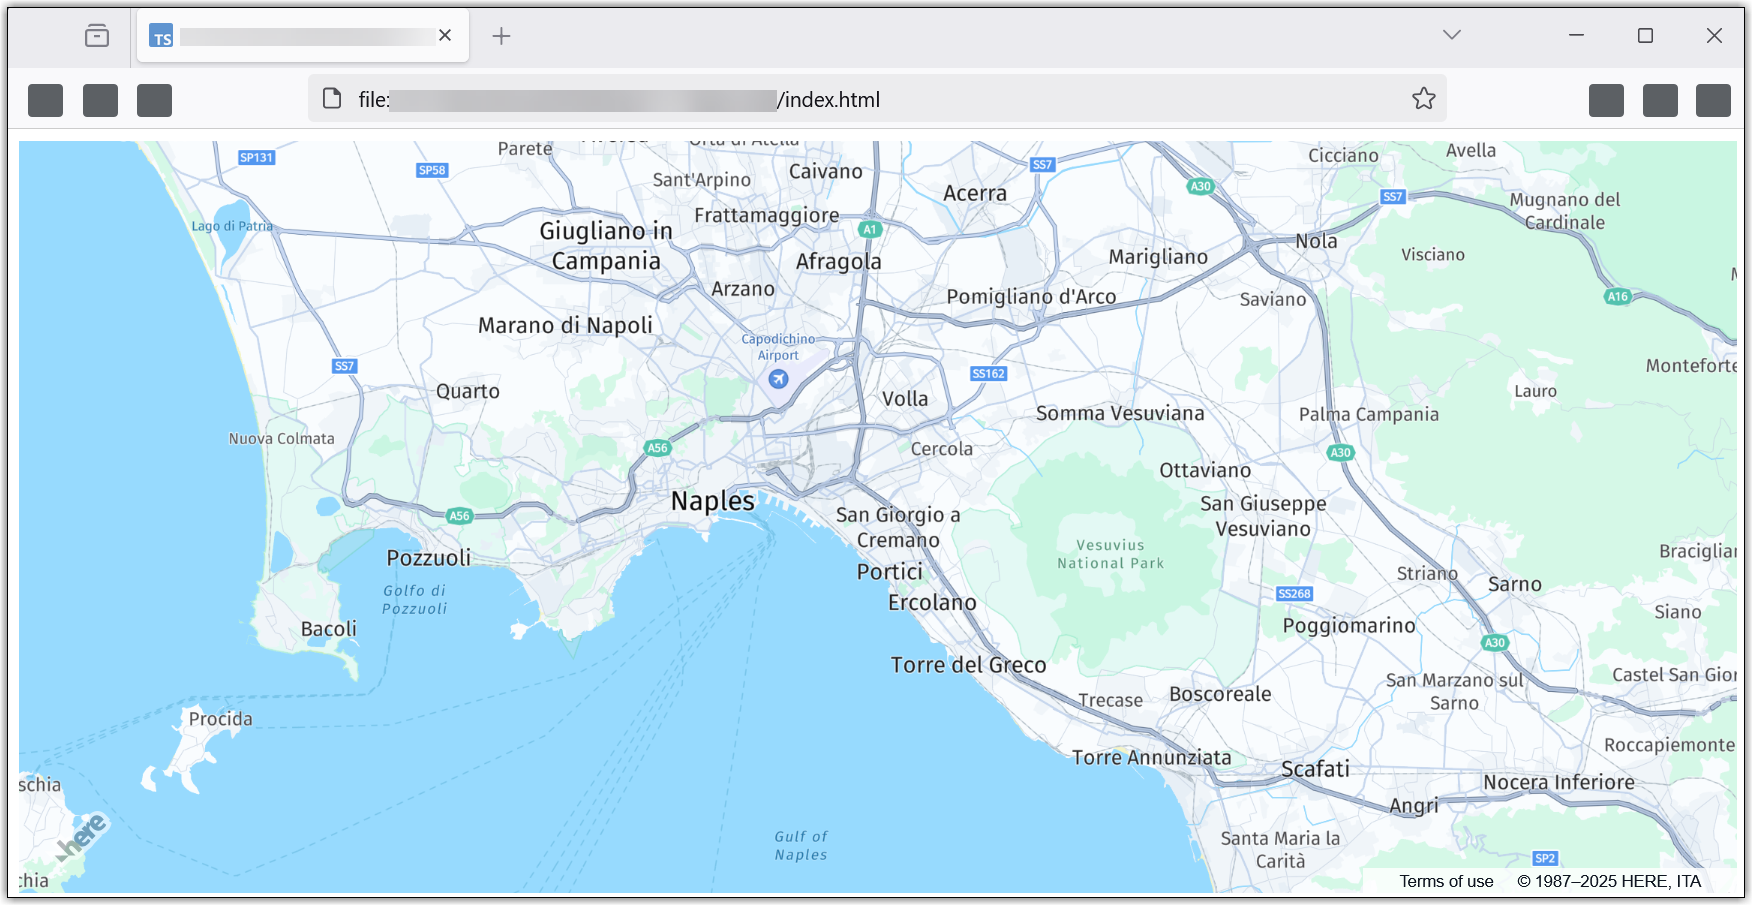This screenshot has height=906, width=1753.
Task: Click the page info icon in the address bar
Action: pyautogui.click(x=332, y=99)
